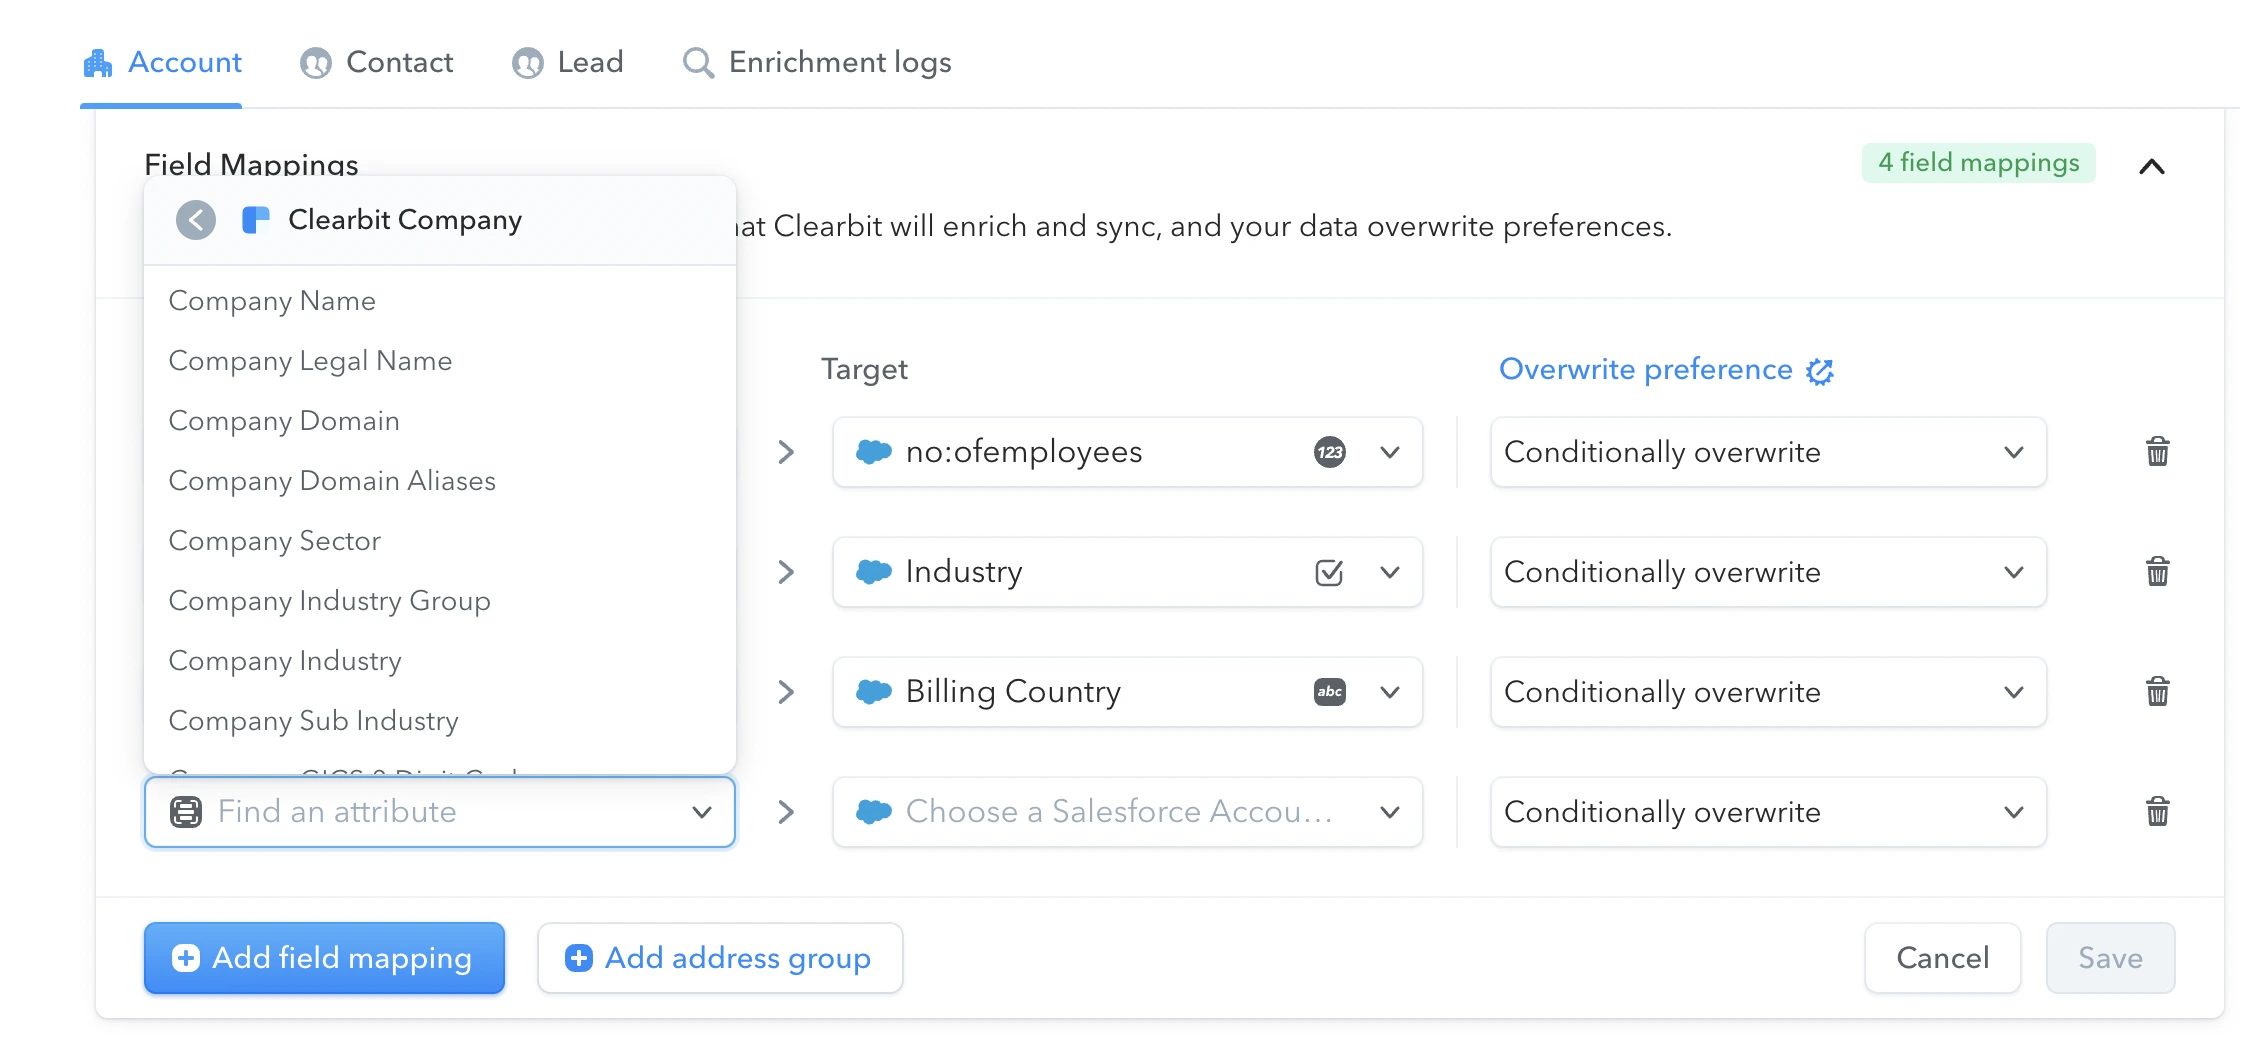Viewport: 2250px width, 1058px height.
Task: Click the 4 field mappings badge
Action: click(1978, 163)
